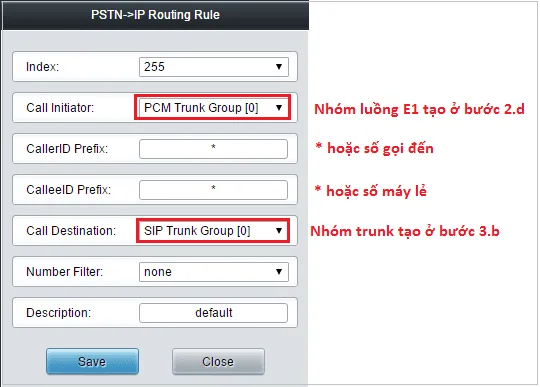The image size is (540, 387).
Task: Open the Call Destination dropdown
Action: click(x=214, y=231)
